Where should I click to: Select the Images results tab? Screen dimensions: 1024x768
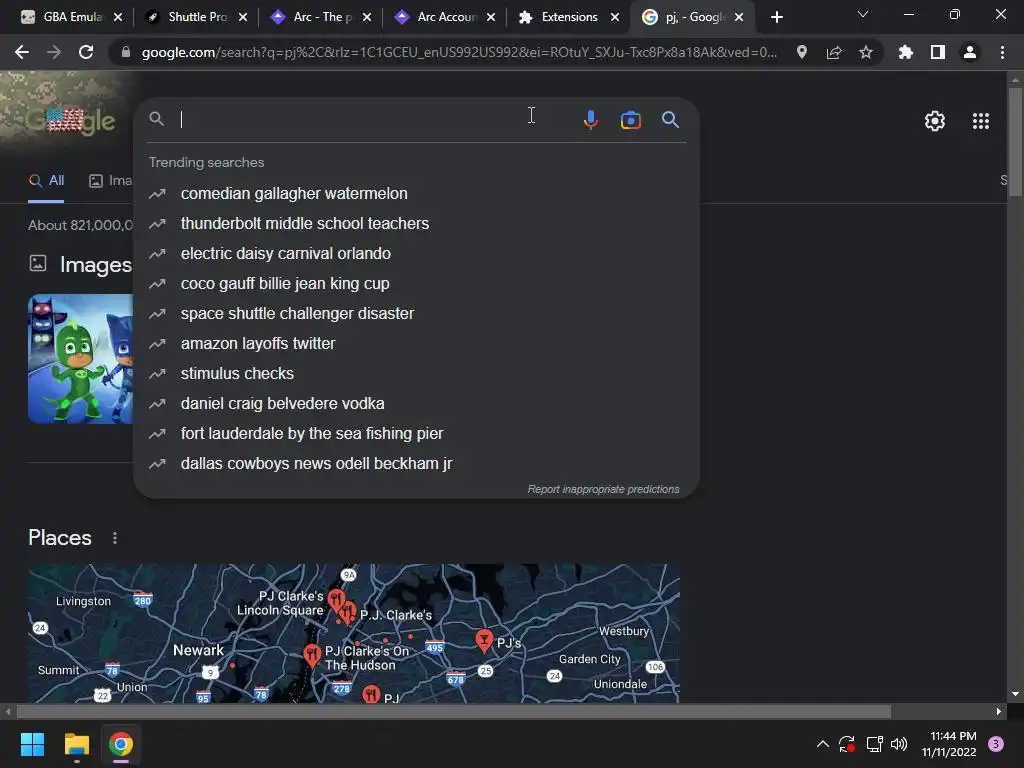(x=110, y=181)
